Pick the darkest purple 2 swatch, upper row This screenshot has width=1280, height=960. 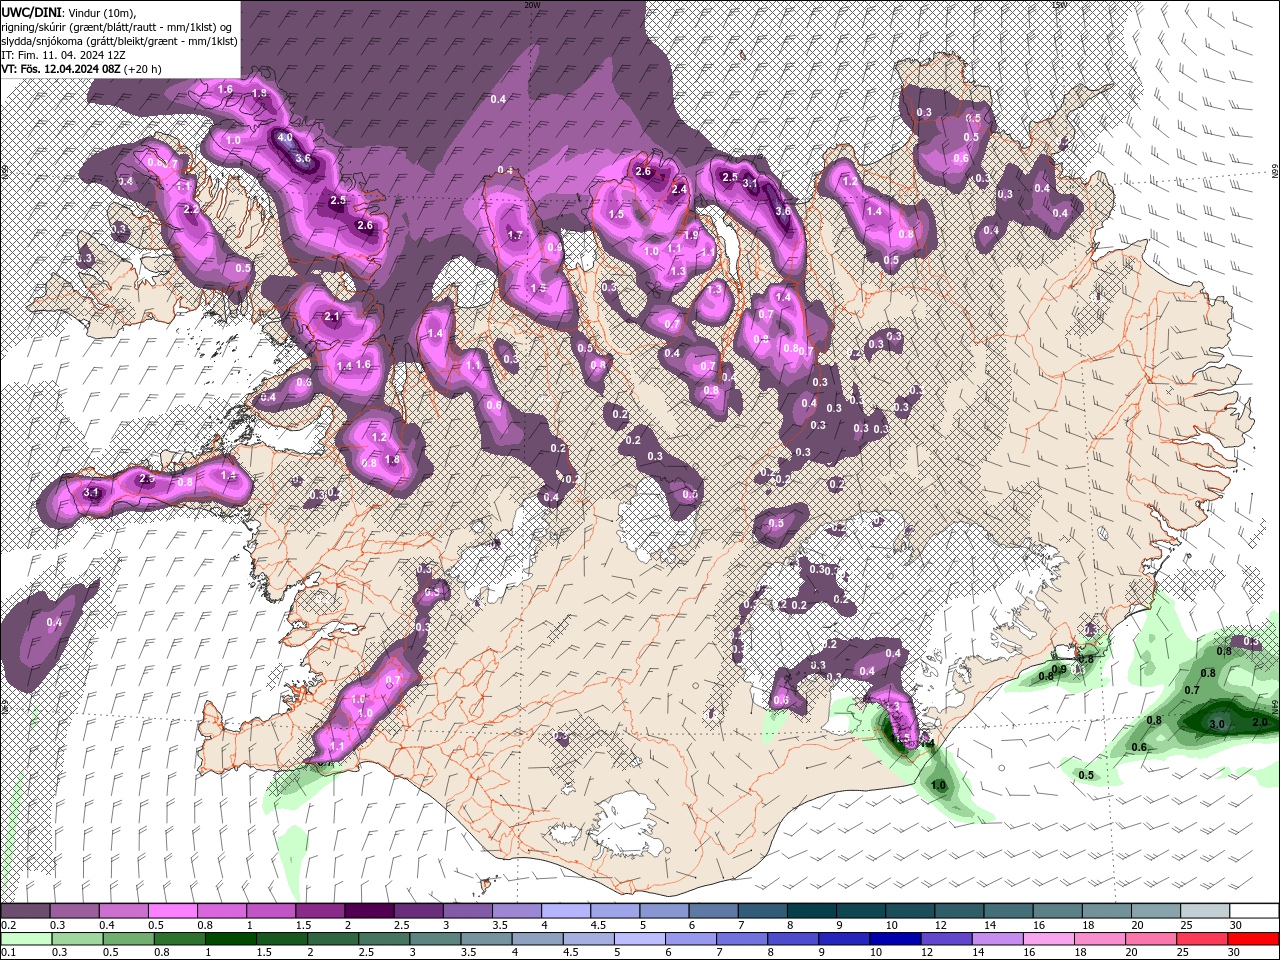pyautogui.click(x=369, y=911)
